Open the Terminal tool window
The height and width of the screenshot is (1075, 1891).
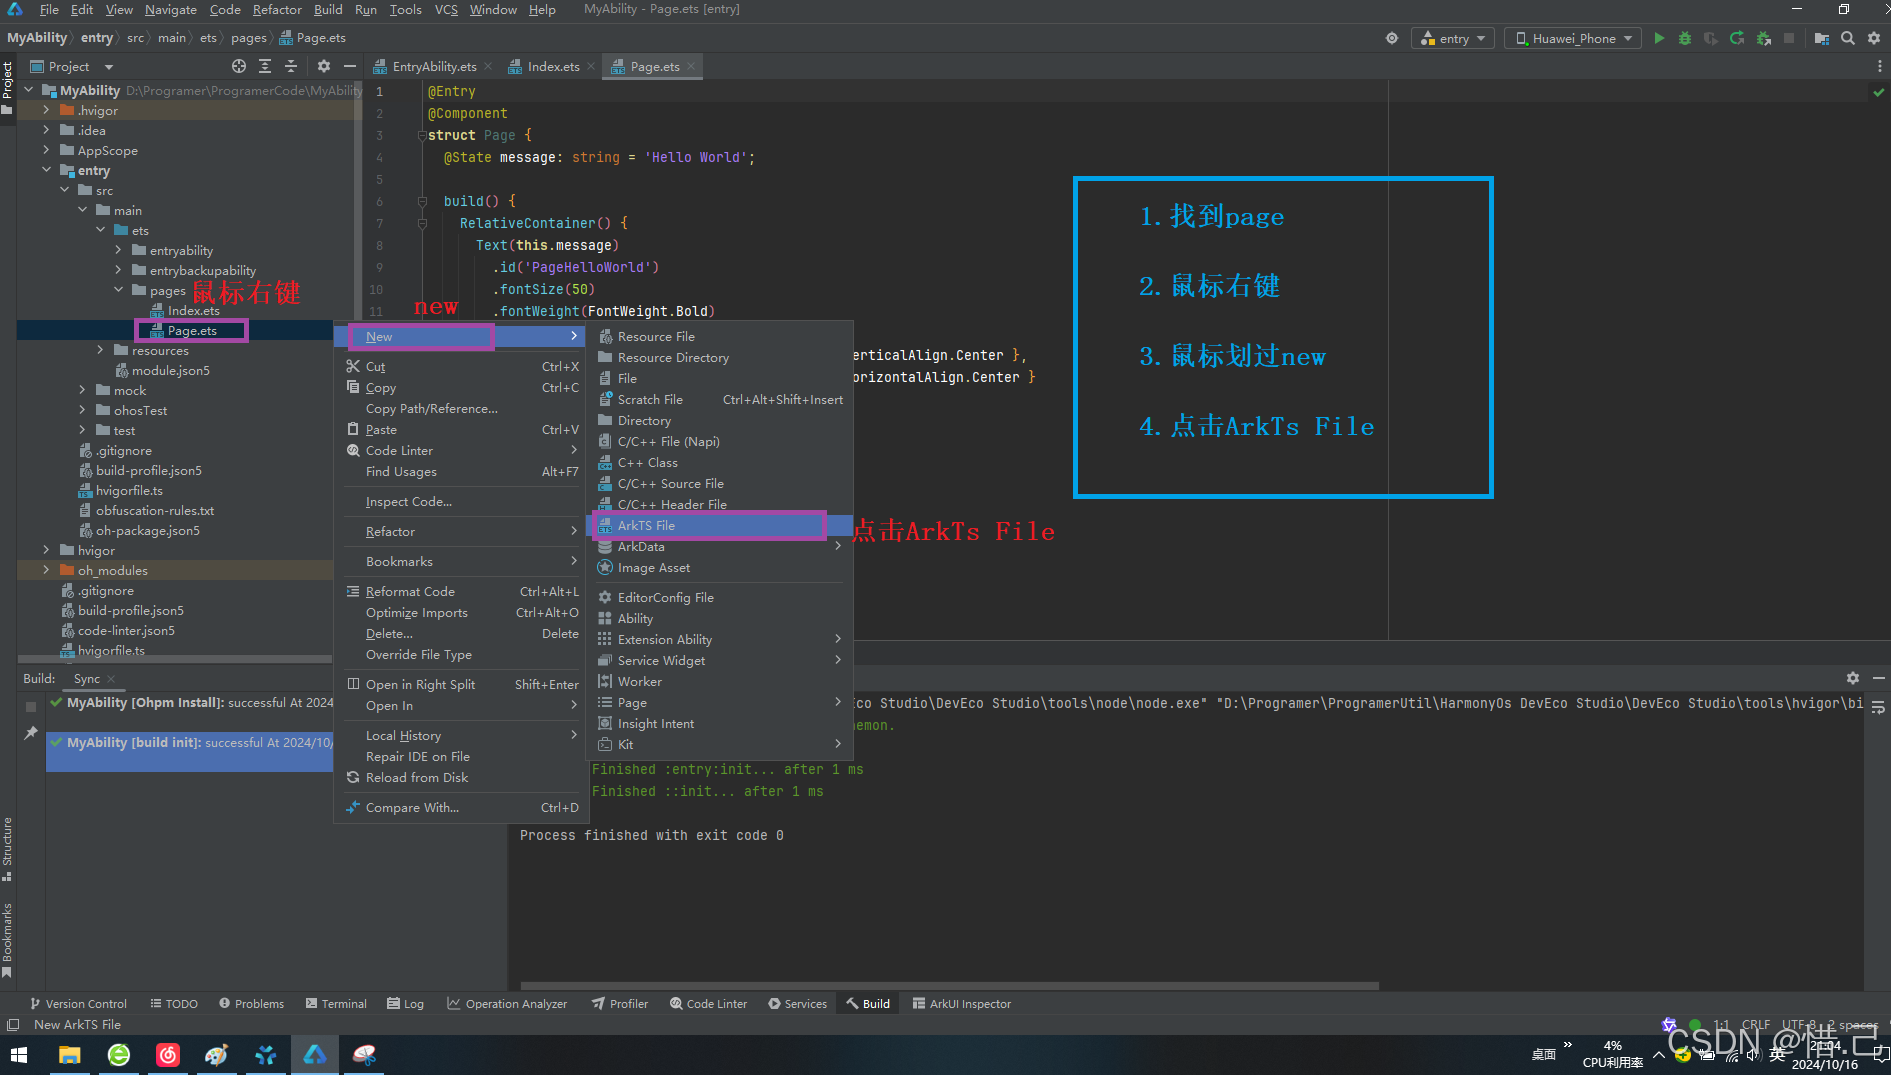[x=336, y=1003]
